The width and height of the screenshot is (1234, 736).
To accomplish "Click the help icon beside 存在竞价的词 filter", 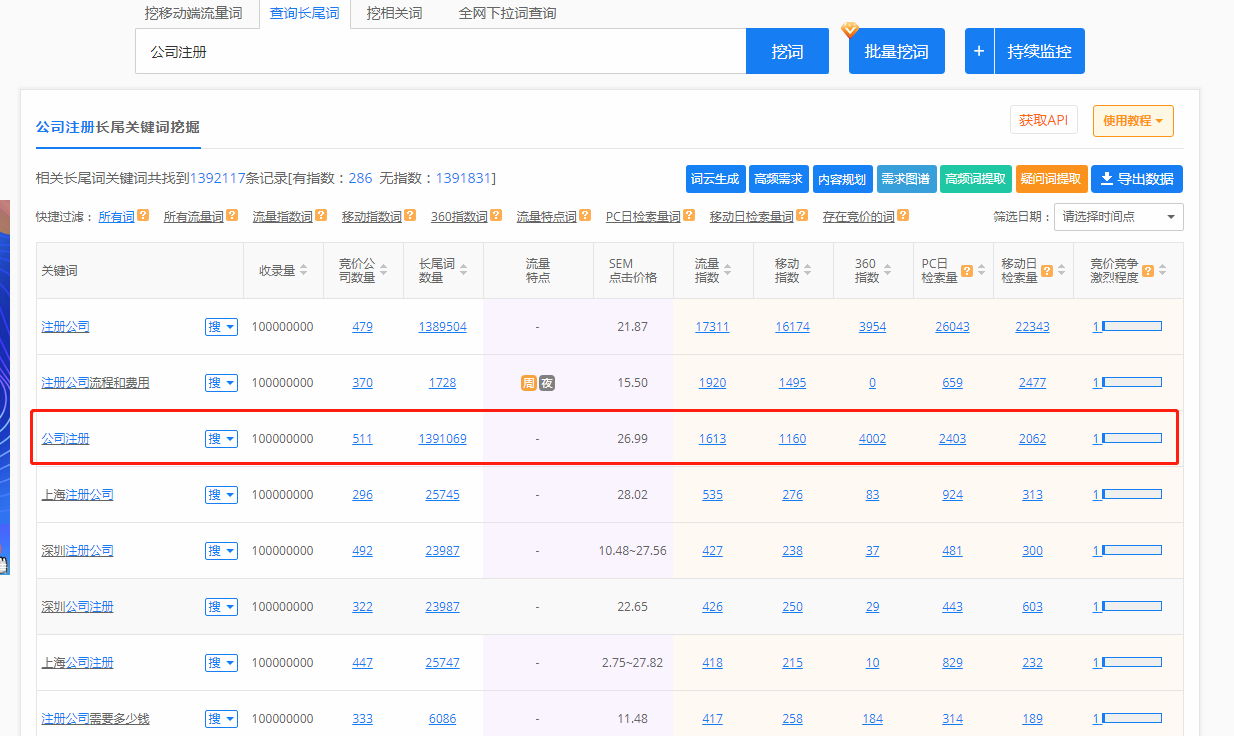I will [x=903, y=215].
